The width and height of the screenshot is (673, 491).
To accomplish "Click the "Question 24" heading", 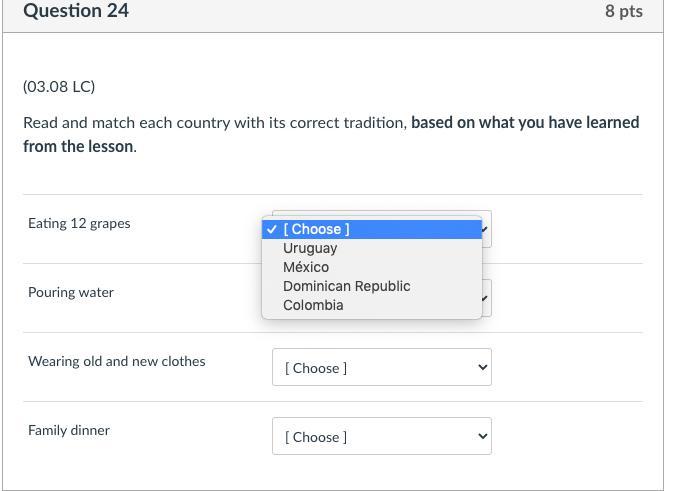I will (76, 11).
